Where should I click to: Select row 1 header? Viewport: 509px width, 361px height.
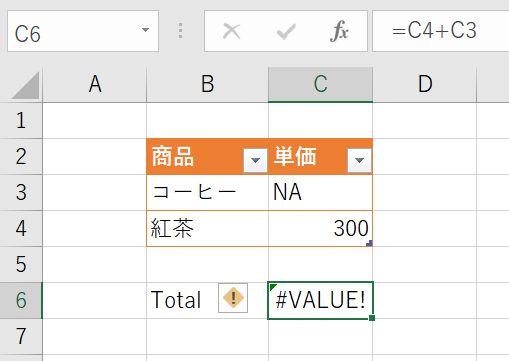pyautogui.click(x=21, y=121)
